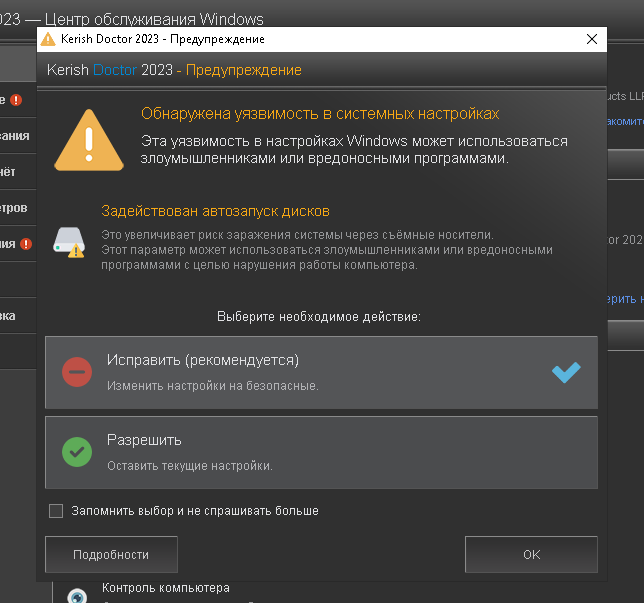Confirm with the OK button

pos(531,554)
